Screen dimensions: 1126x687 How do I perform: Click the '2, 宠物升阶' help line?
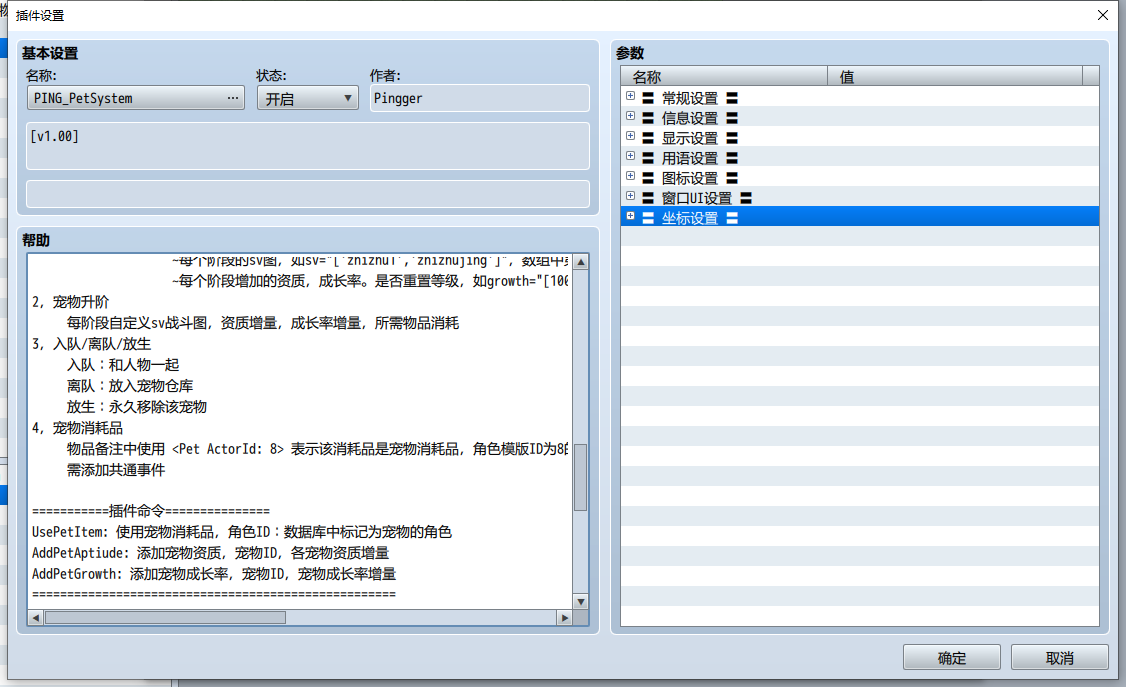[x=70, y=302]
